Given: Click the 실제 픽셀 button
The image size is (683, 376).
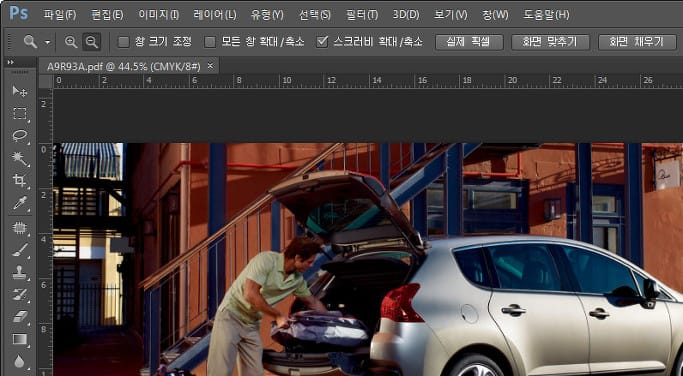Looking at the screenshot, I should coord(469,42).
